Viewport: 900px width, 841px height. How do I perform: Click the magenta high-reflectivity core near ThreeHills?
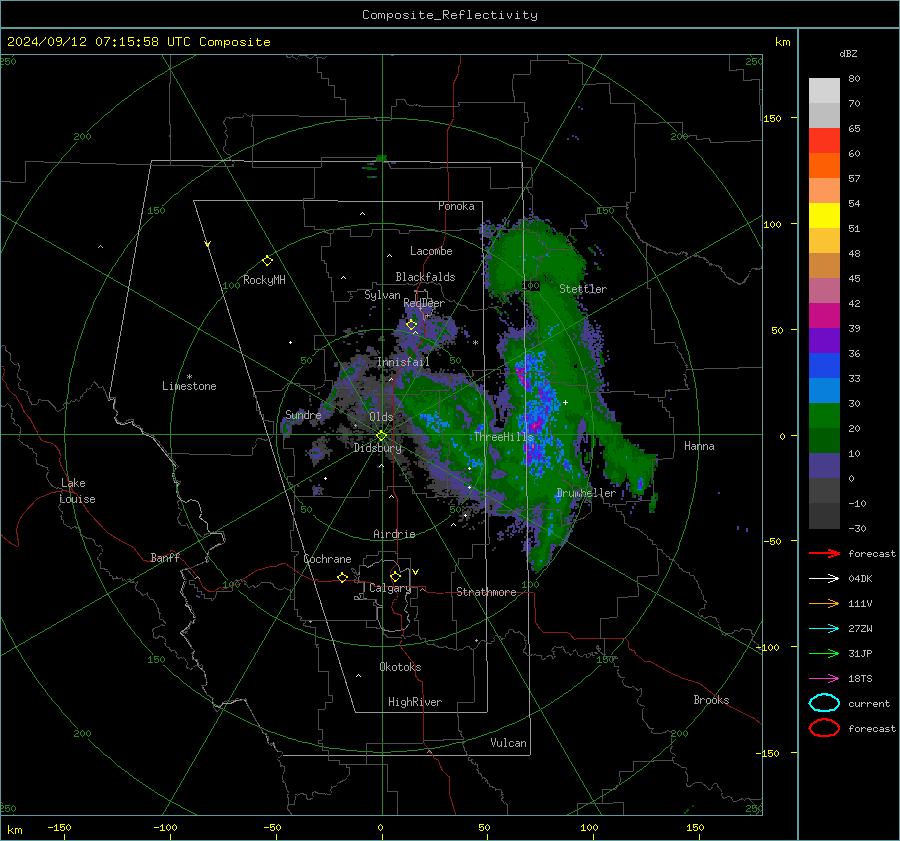(534, 425)
